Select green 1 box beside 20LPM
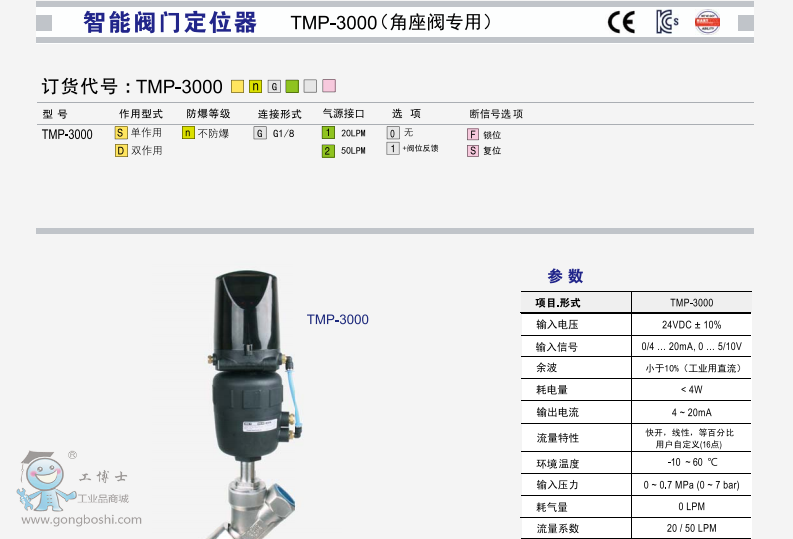793x539 pixels. (x=328, y=133)
